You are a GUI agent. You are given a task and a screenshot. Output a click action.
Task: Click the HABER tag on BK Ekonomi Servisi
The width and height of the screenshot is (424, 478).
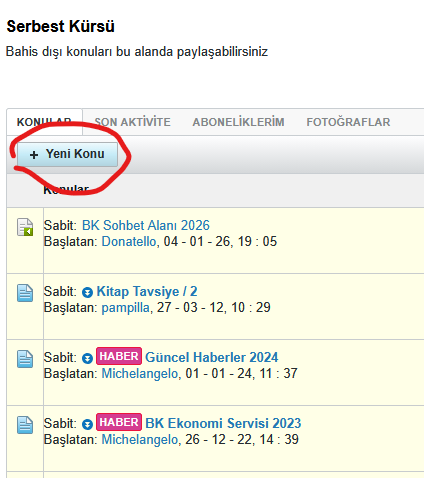click(x=119, y=422)
